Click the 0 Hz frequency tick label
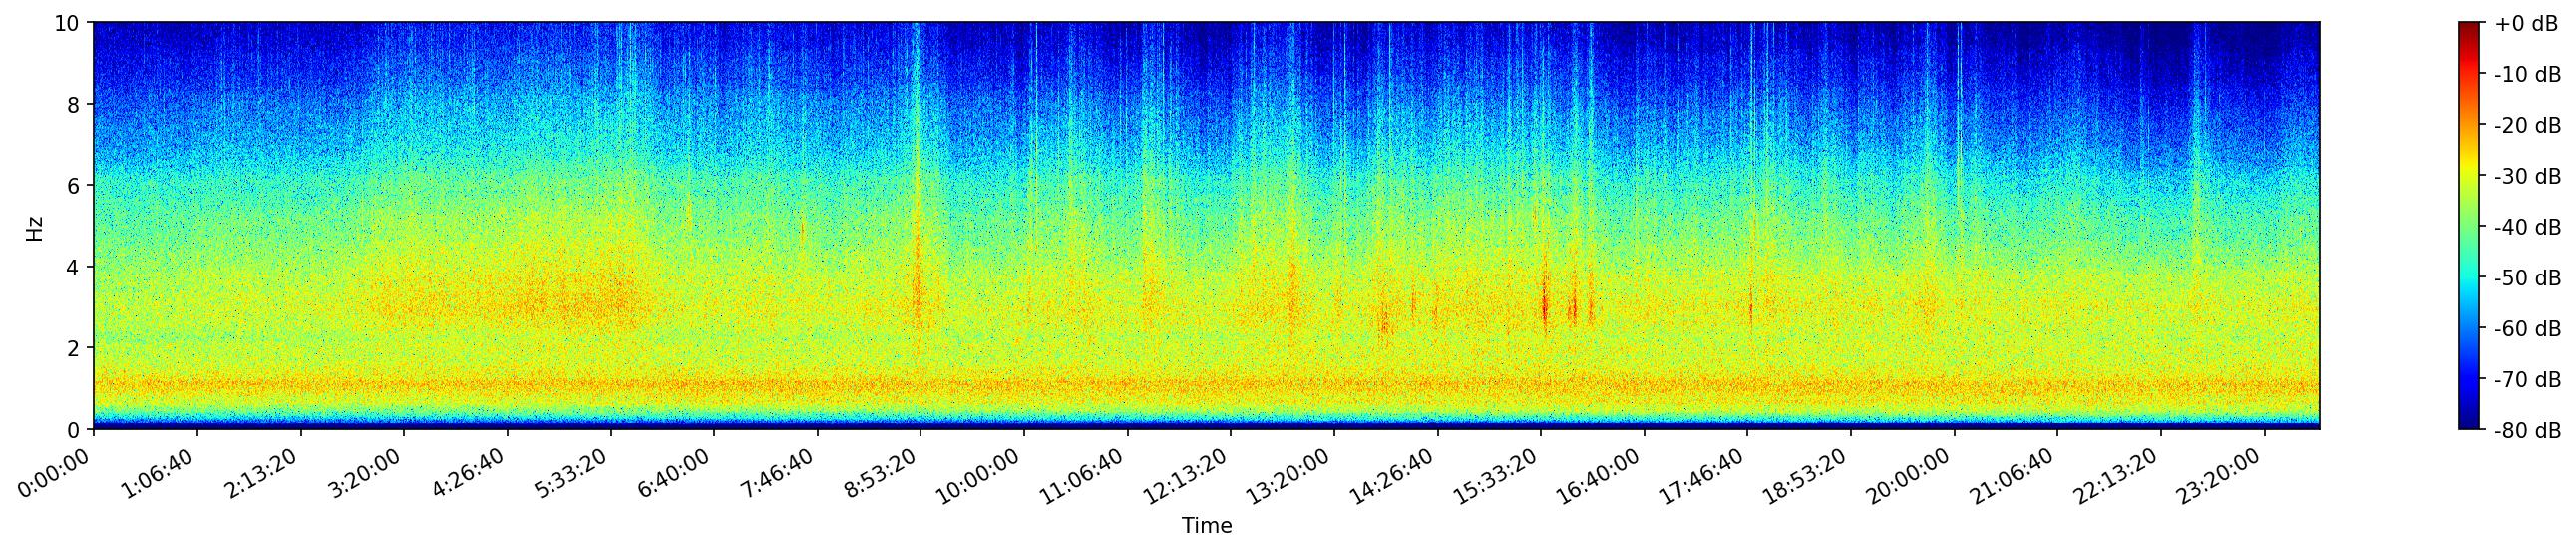Image resolution: width=2576 pixels, height=551 pixels. coord(76,430)
